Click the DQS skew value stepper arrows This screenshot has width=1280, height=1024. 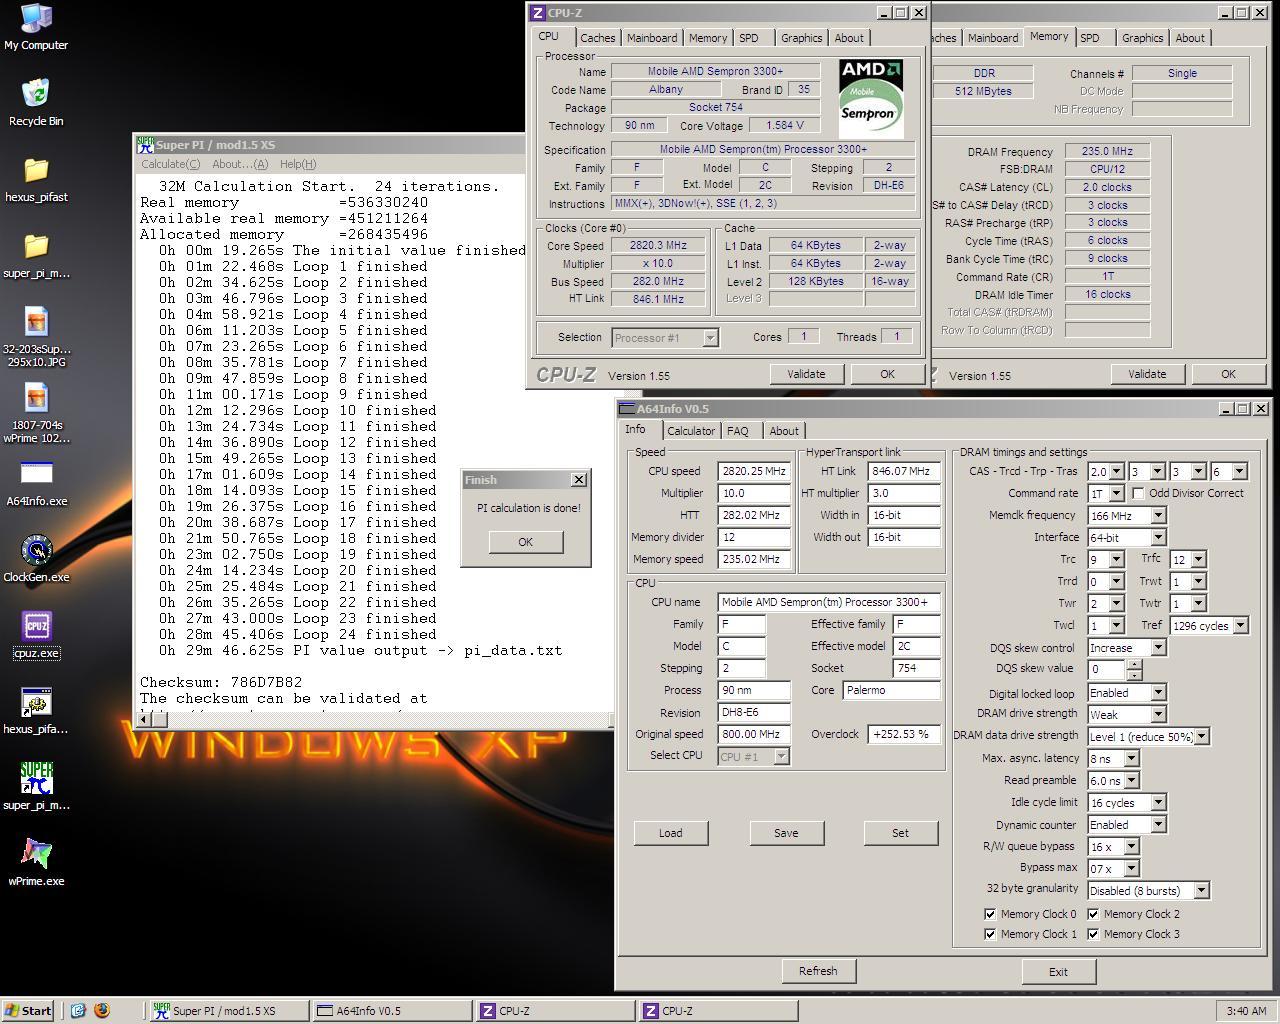1134,669
